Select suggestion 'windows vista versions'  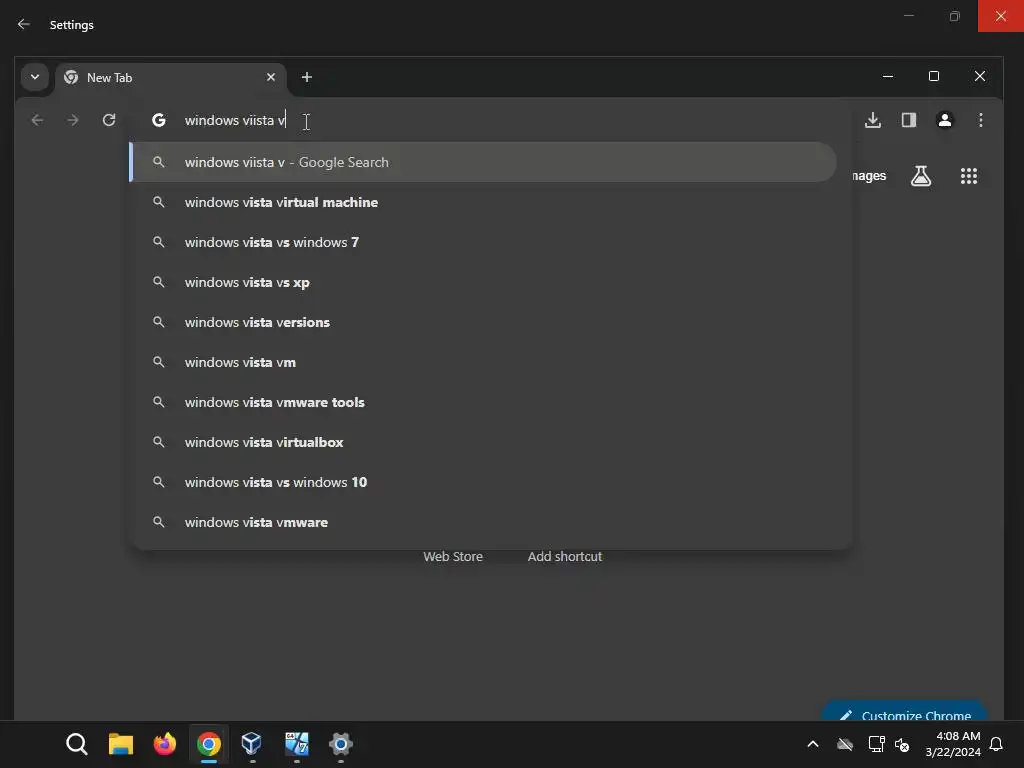(x=483, y=322)
